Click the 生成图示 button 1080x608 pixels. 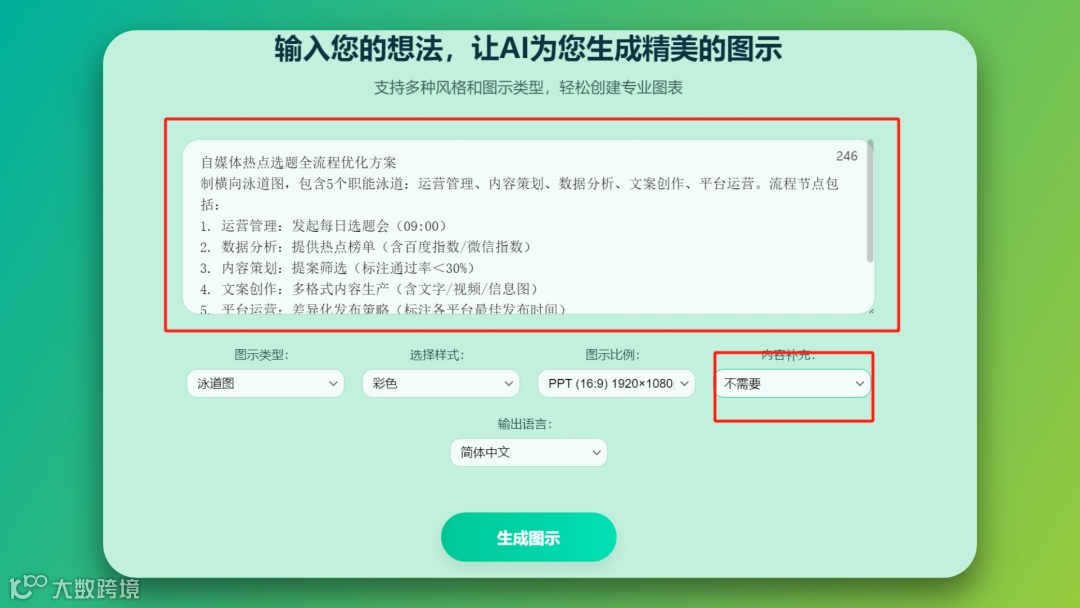[x=528, y=537]
